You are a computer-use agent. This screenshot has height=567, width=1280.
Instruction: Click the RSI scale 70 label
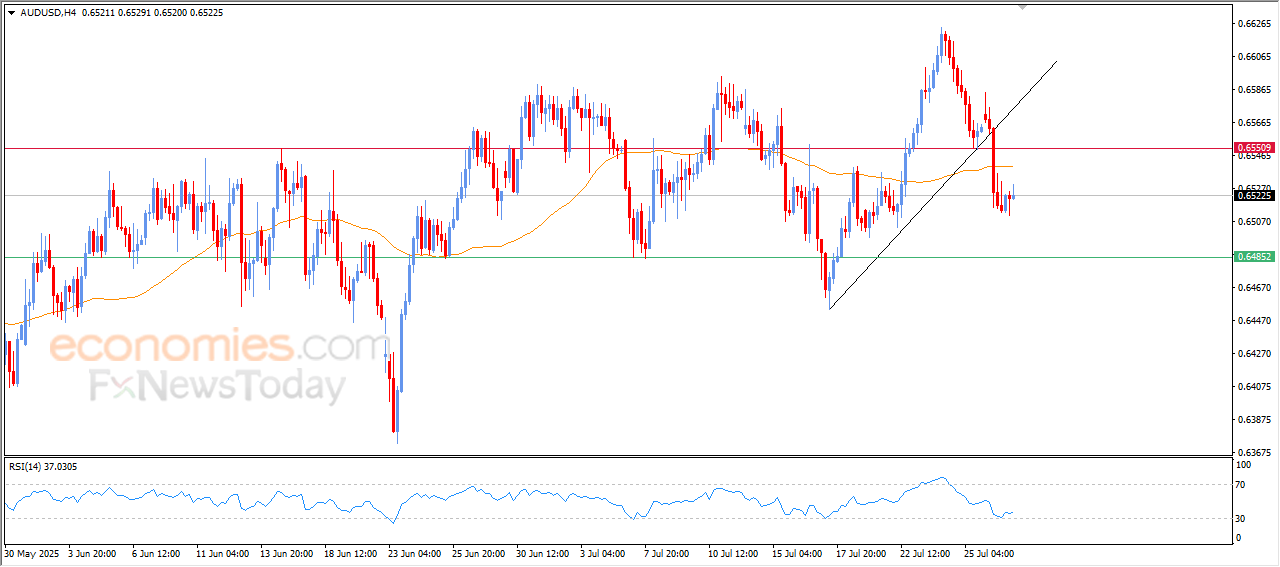click(1241, 485)
